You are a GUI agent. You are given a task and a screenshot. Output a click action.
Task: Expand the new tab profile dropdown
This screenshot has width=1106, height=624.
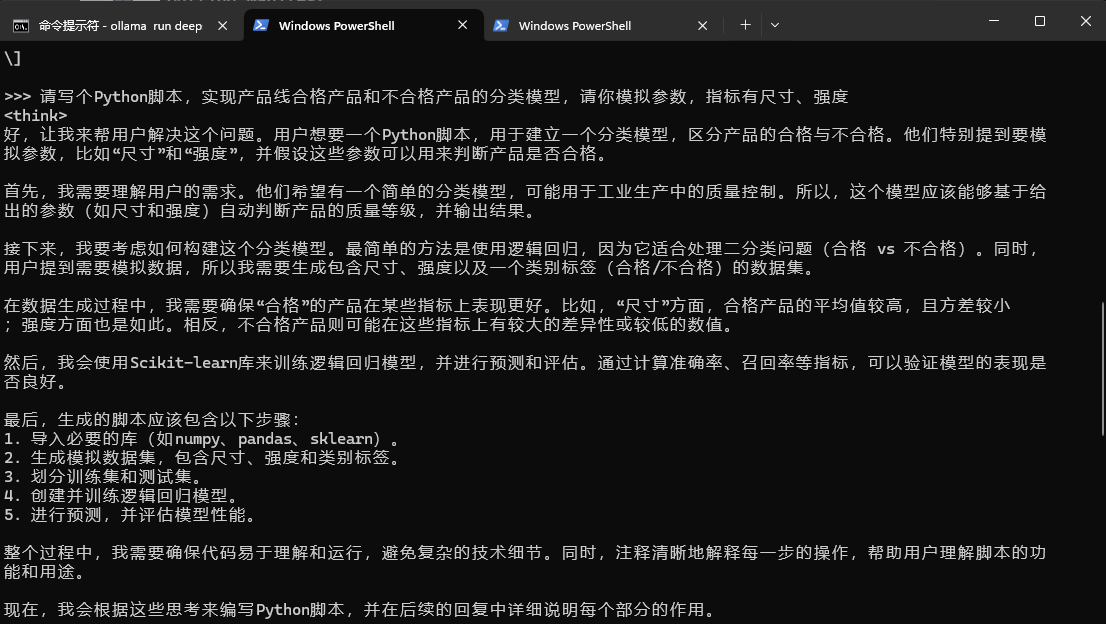(x=774, y=25)
